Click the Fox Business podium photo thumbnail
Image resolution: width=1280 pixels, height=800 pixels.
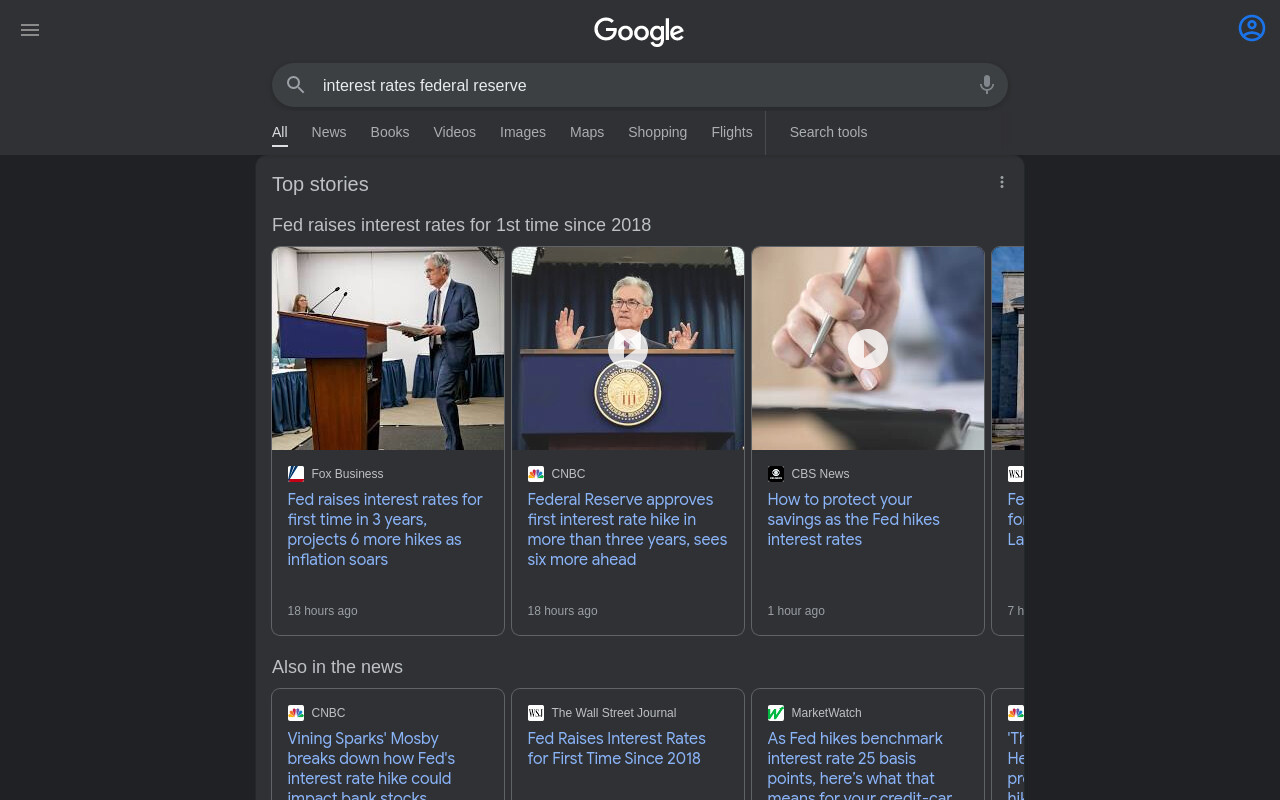[x=388, y=349]
